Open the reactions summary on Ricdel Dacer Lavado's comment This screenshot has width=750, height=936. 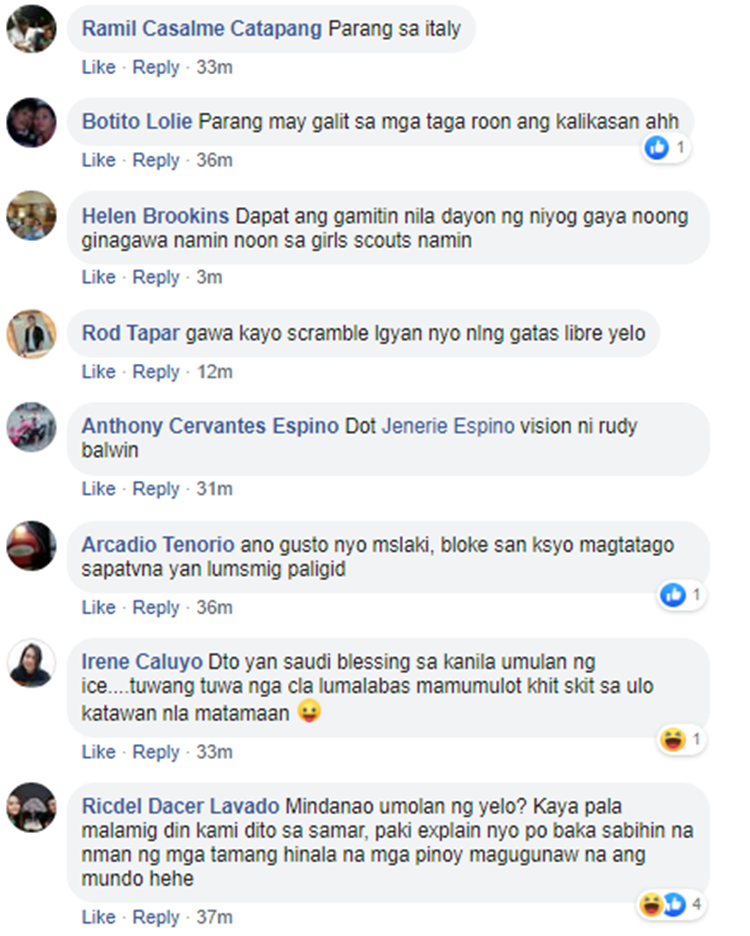[672, 904]
